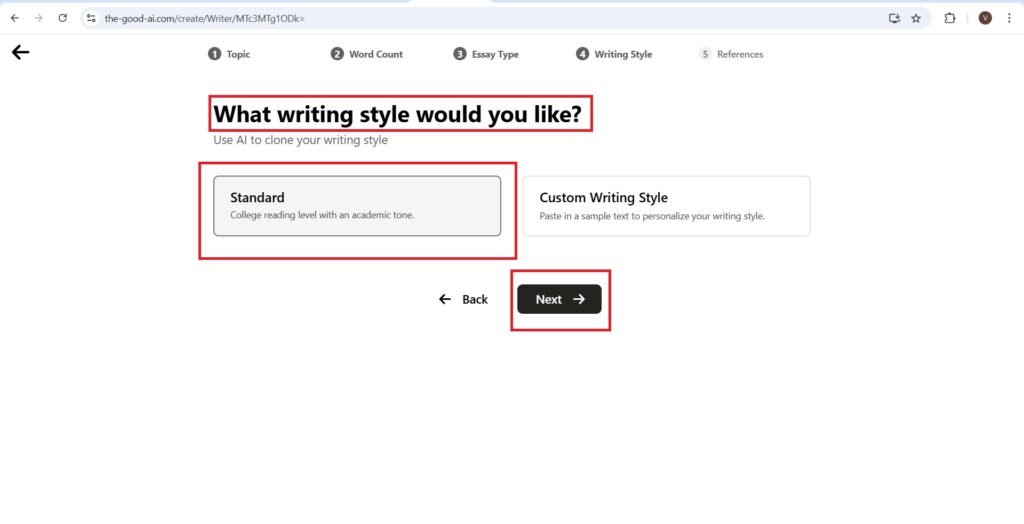This screenshot has width=1024, height=524.
Task: Open site information icon in address bar
Action: [x=91, y=18]
